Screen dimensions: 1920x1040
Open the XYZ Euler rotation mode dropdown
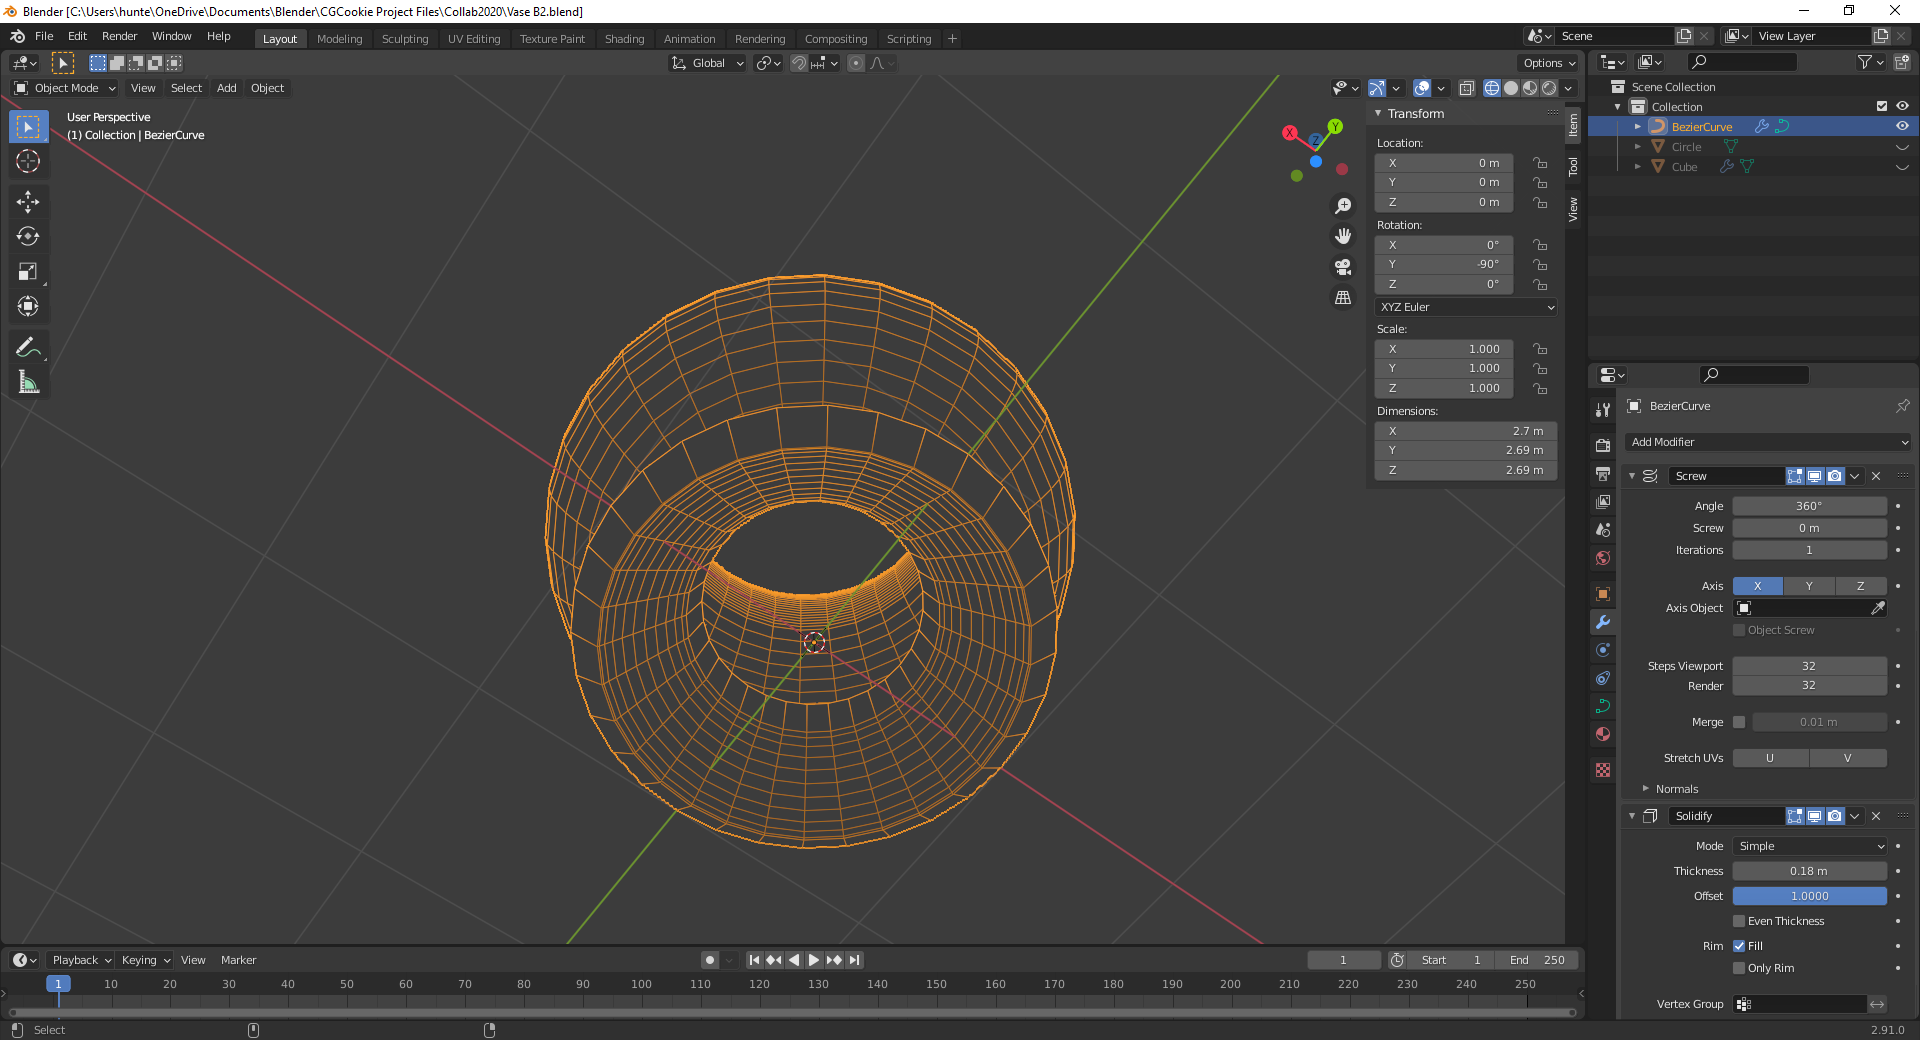coord(1466,307)
